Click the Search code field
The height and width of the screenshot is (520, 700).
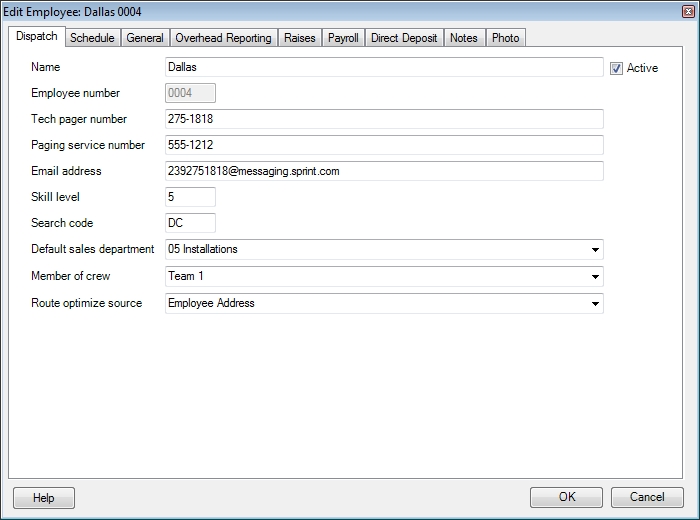click(x=190, y=223)
